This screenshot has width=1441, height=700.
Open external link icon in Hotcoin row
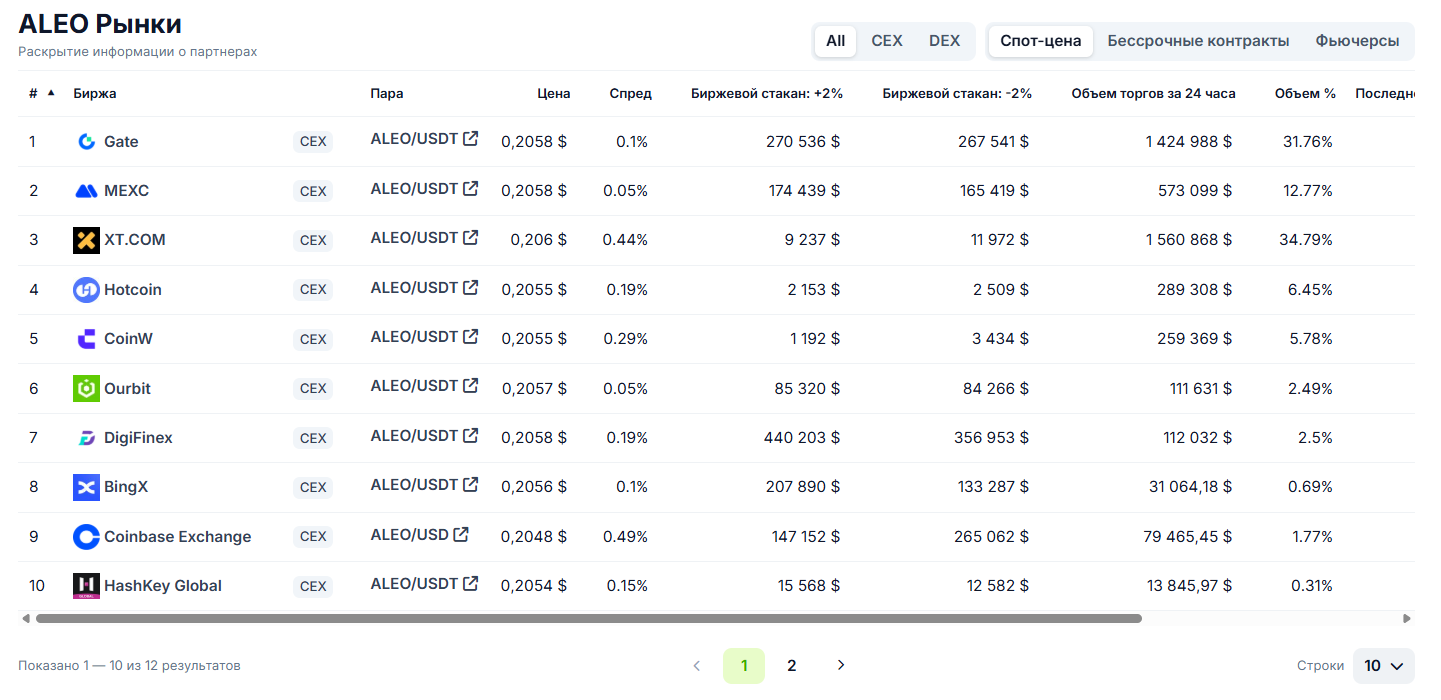[x=470, y=287]
